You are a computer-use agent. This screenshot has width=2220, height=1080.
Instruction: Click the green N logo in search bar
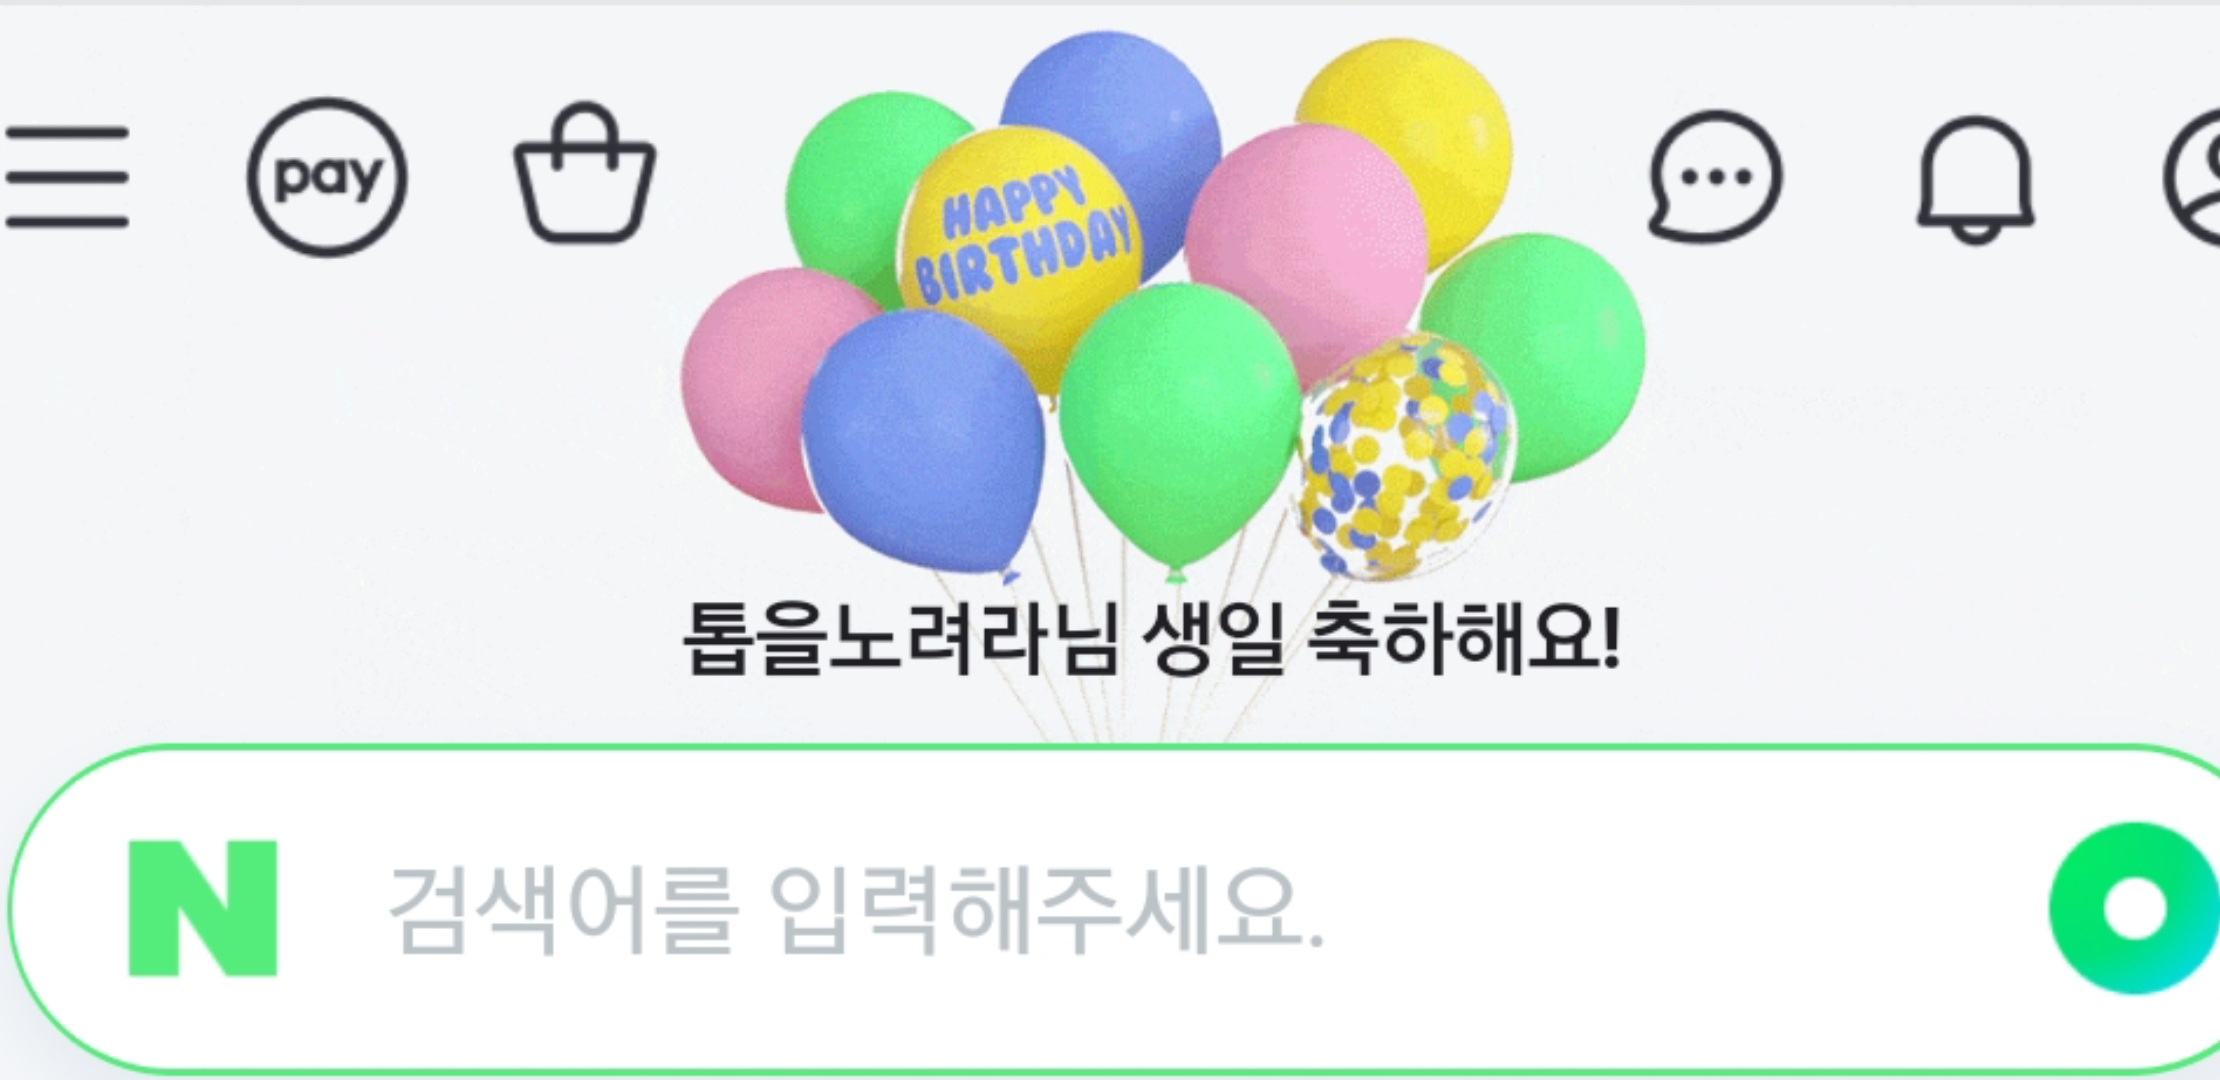(203, 908)
